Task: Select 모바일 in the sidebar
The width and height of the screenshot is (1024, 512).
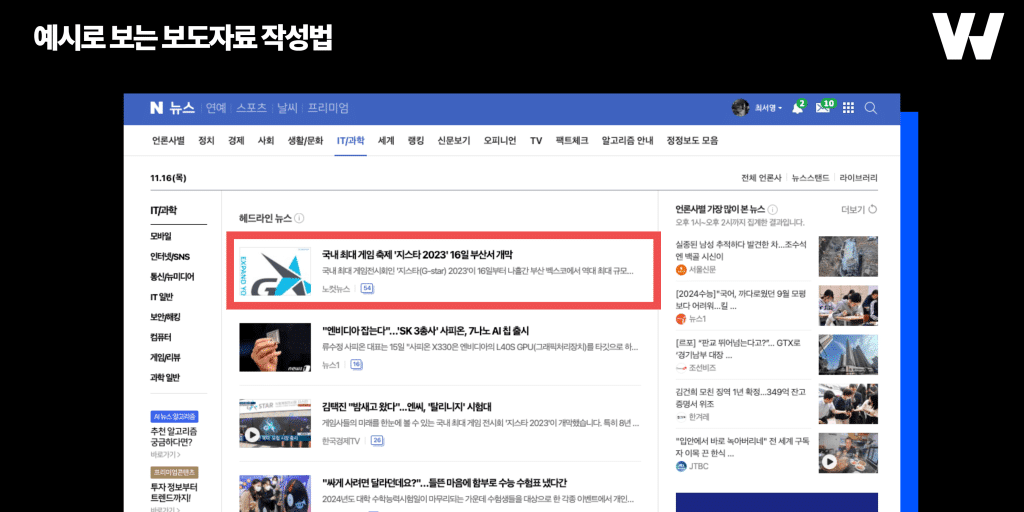Action: (x=161, y=236)
